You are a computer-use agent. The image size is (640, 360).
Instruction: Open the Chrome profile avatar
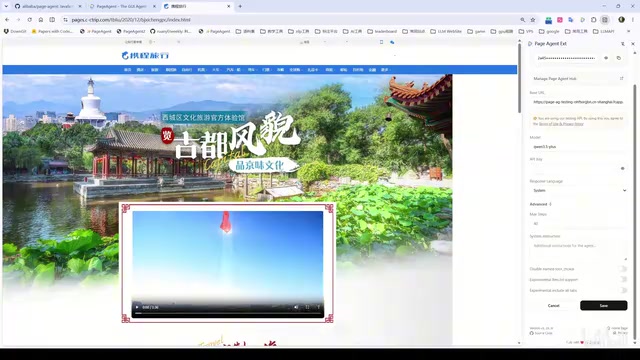point(621,20)
